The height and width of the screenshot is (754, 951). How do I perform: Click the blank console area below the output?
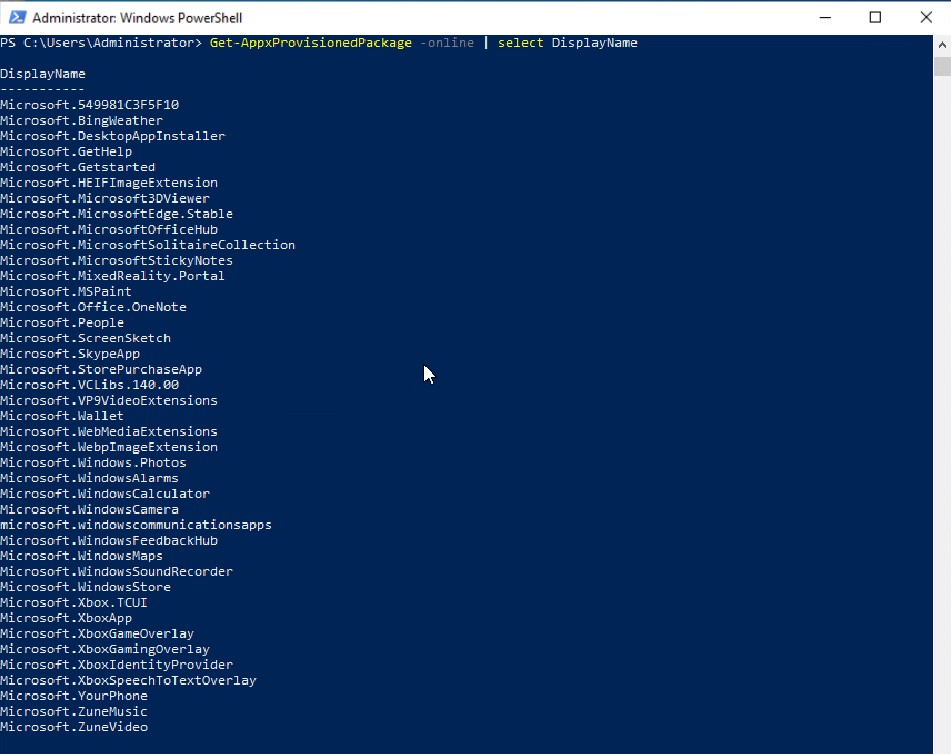[450, 745]
